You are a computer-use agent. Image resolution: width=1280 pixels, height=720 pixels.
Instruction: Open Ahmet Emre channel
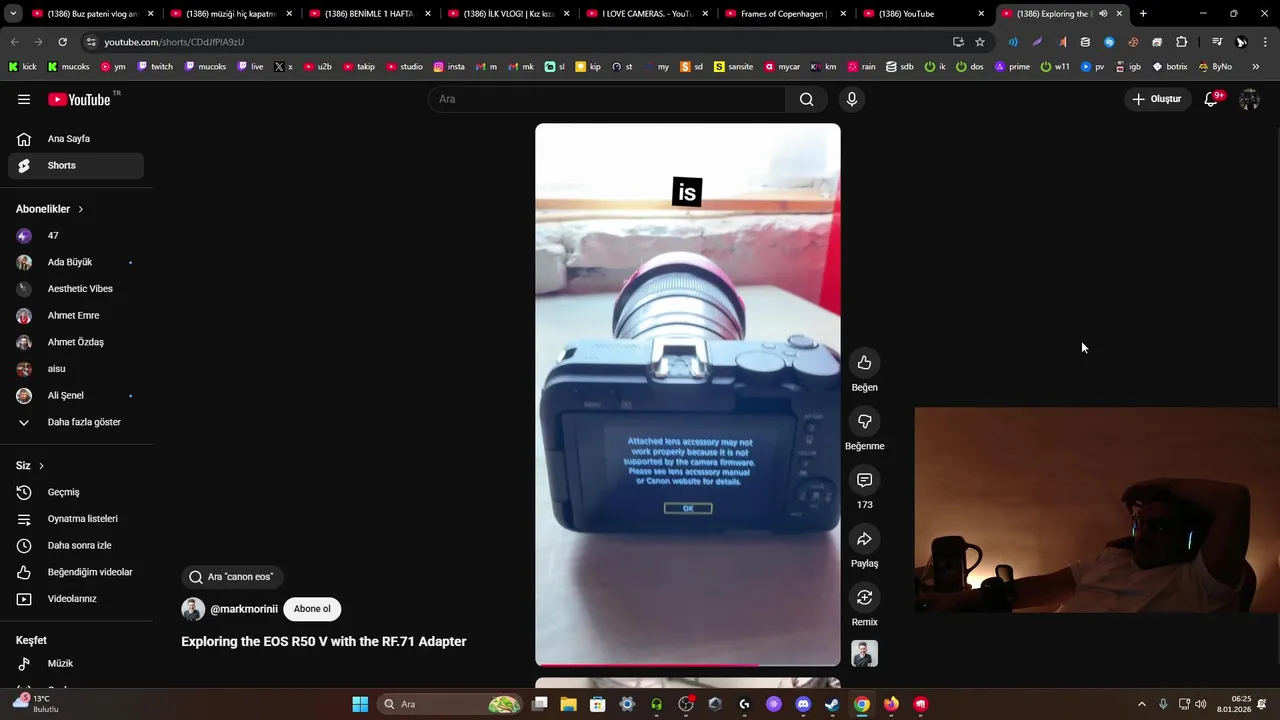pyautogui.click(x=76, y=316)
